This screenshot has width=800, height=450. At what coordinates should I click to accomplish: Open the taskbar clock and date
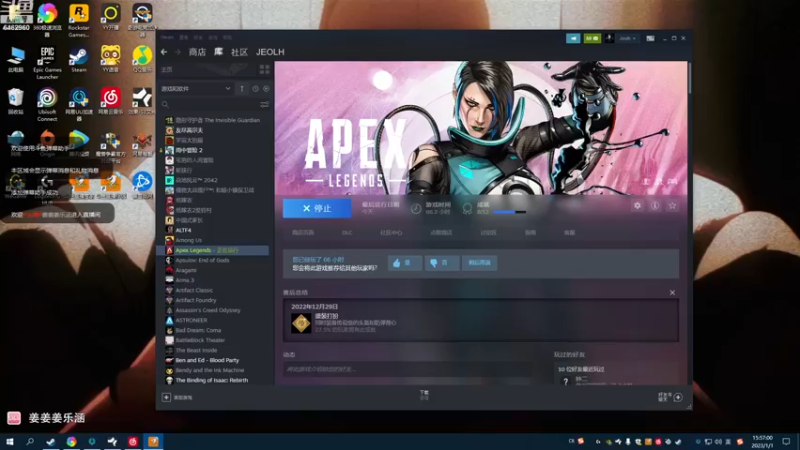coord(762,441)
